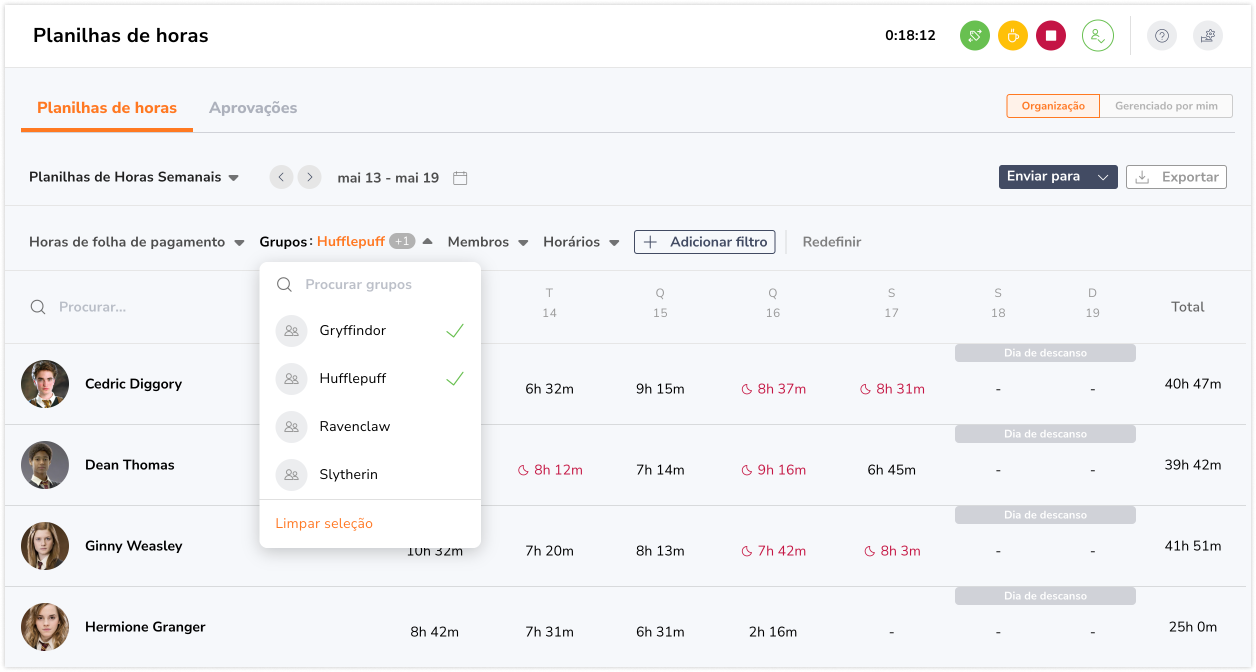The image size is (1256, 672).
Task: Click the Adicionar filtro button
Action: pyautogui.click(x=704, y=242)
